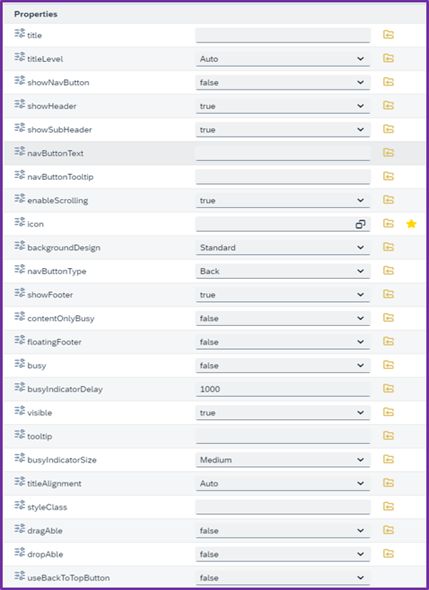429x590 pixels.
Task: Open the titleLevel dropdown set to Auto
Action: point(283,59)
